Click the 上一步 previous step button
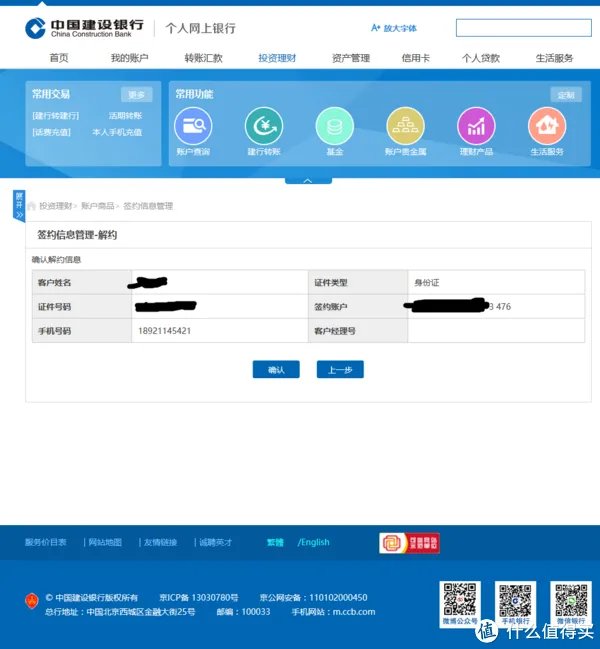The height and width of the screenshot is (649, 600). click(x=340, y=369)
